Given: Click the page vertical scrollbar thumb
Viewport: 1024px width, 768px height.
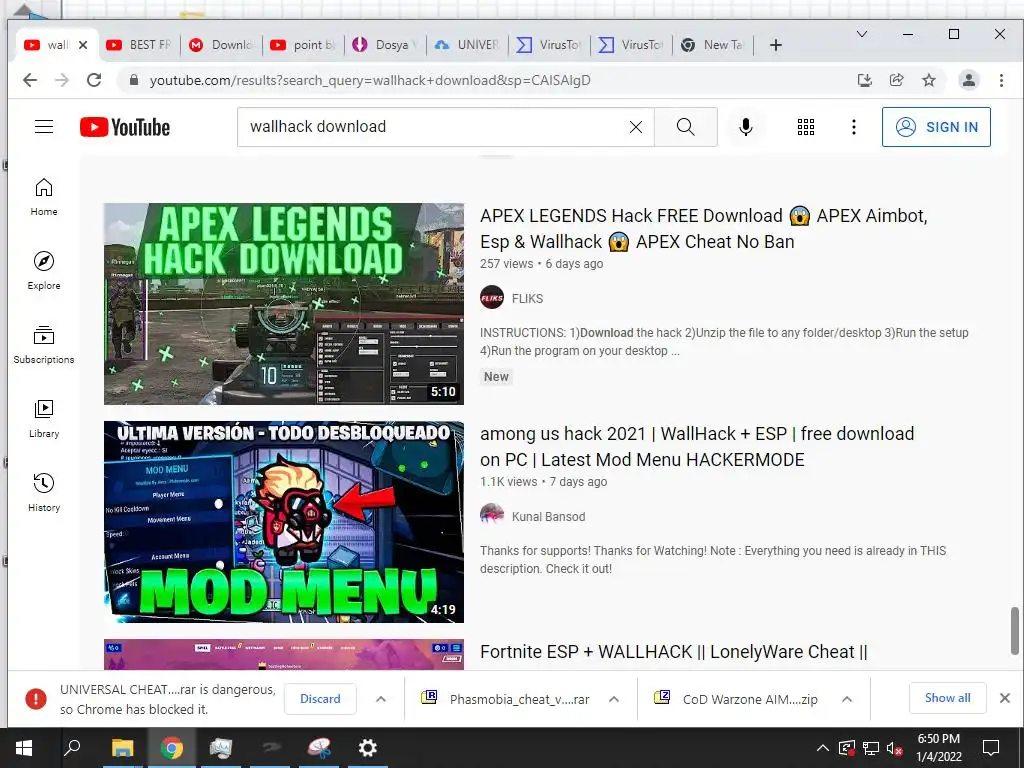Looking at the screenshot, I should coord(1014,630).
